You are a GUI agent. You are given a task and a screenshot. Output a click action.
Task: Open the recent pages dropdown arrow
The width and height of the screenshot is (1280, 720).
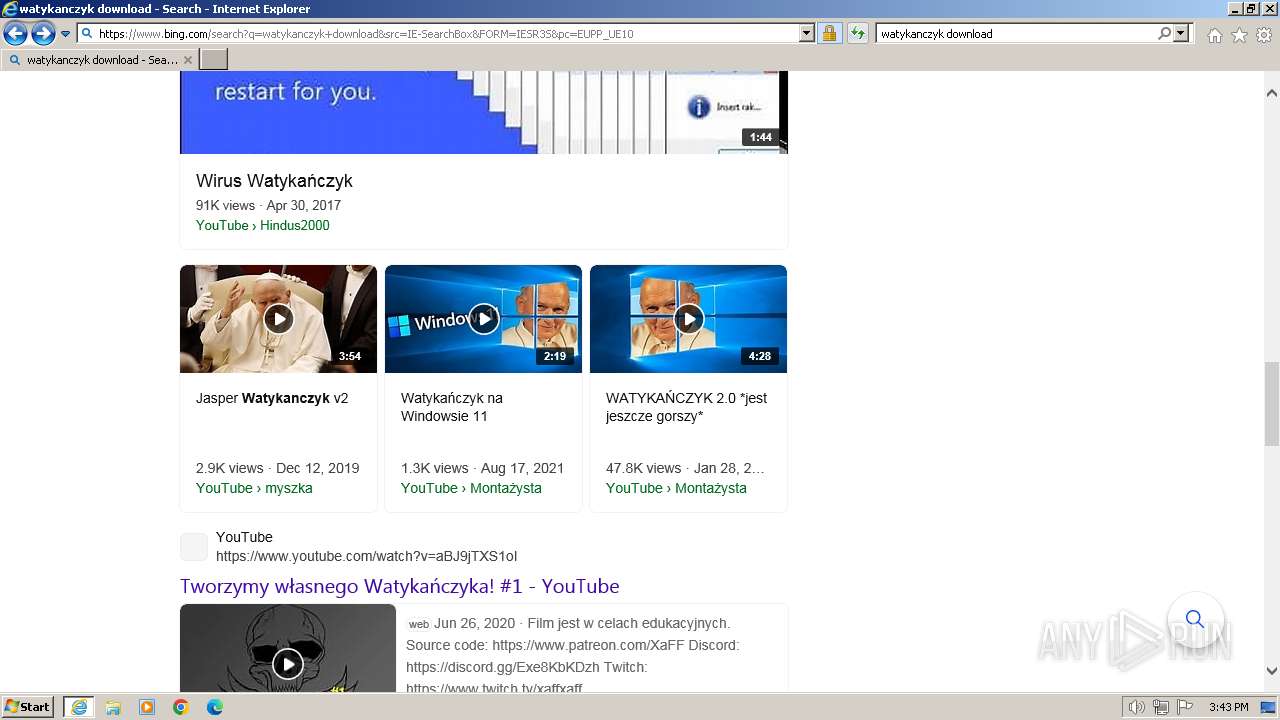coord(66,34)
